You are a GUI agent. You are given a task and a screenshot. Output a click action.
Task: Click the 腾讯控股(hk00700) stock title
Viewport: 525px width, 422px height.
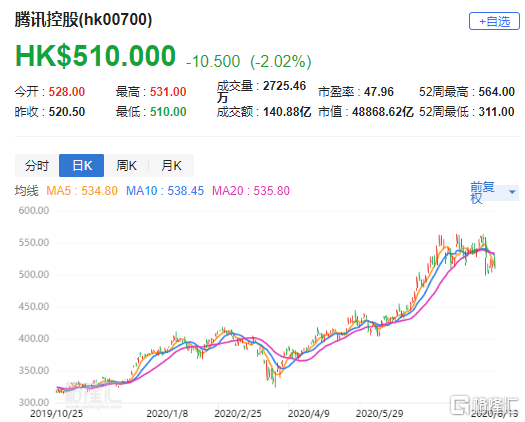tap(83, 19)
